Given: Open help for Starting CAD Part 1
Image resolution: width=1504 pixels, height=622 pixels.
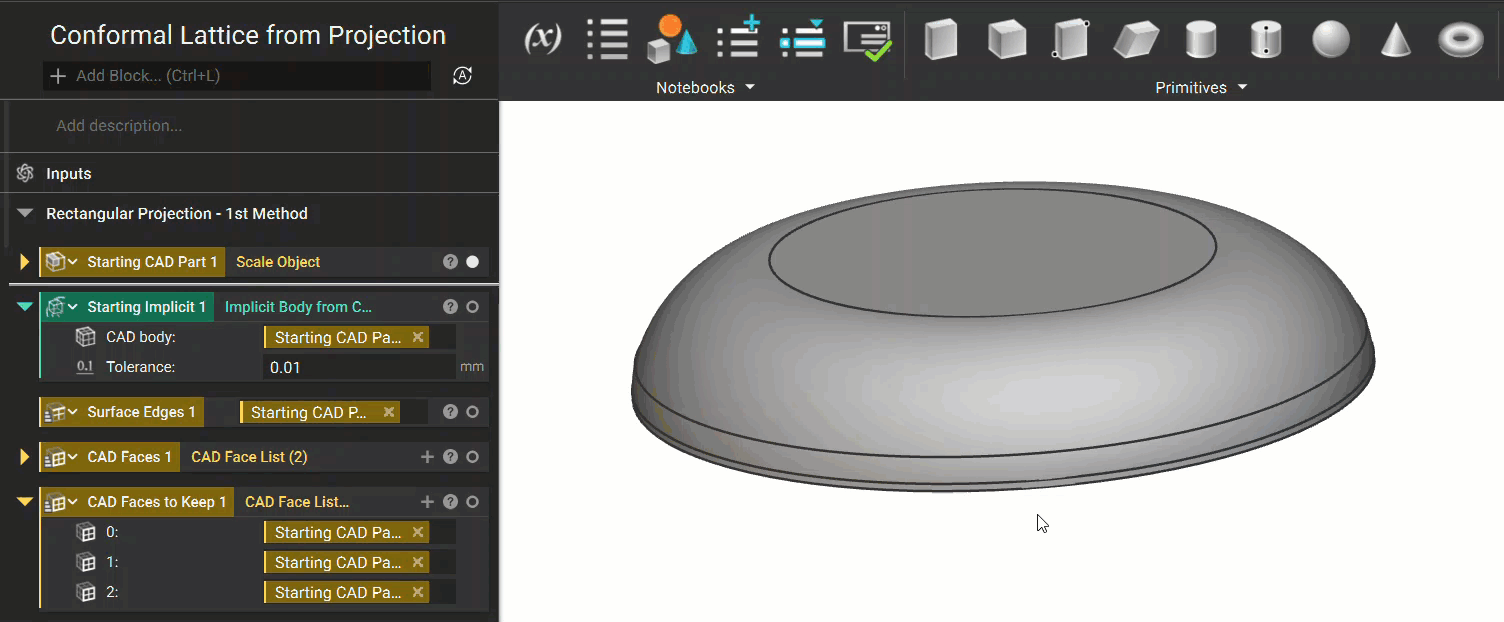Looking at the screenshot, I should coord(450,262).
